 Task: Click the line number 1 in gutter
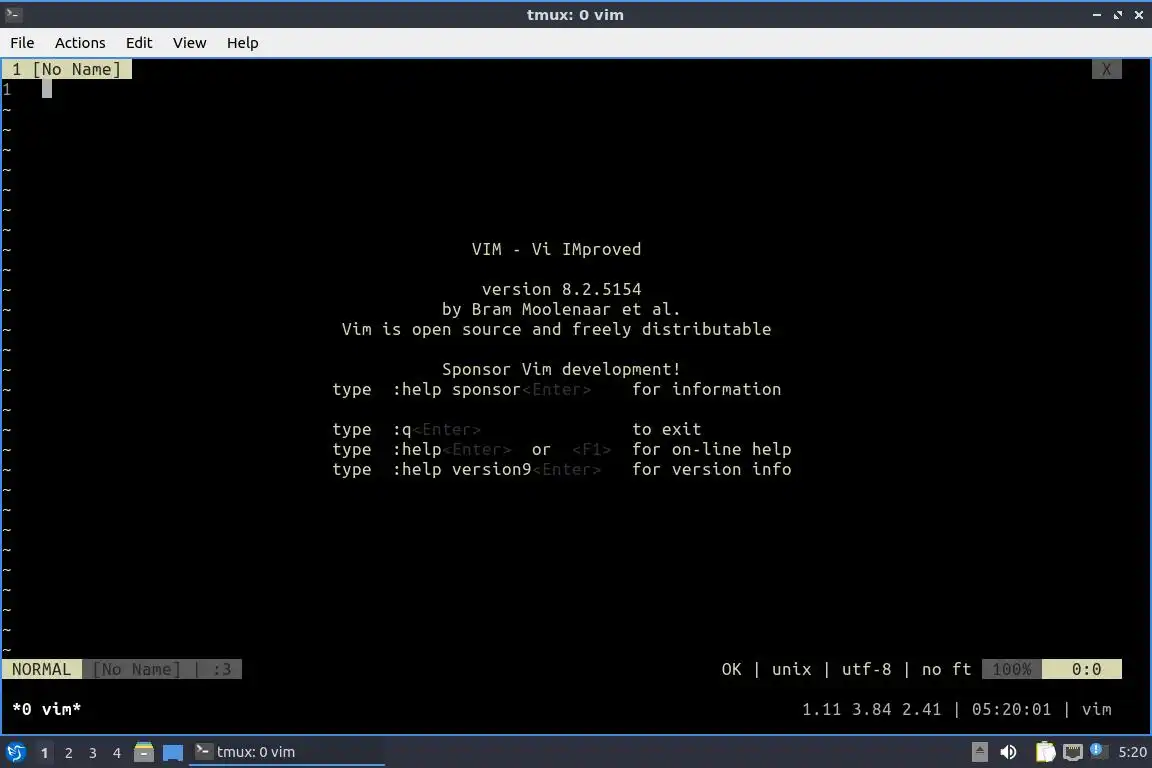tap(7, 90)
